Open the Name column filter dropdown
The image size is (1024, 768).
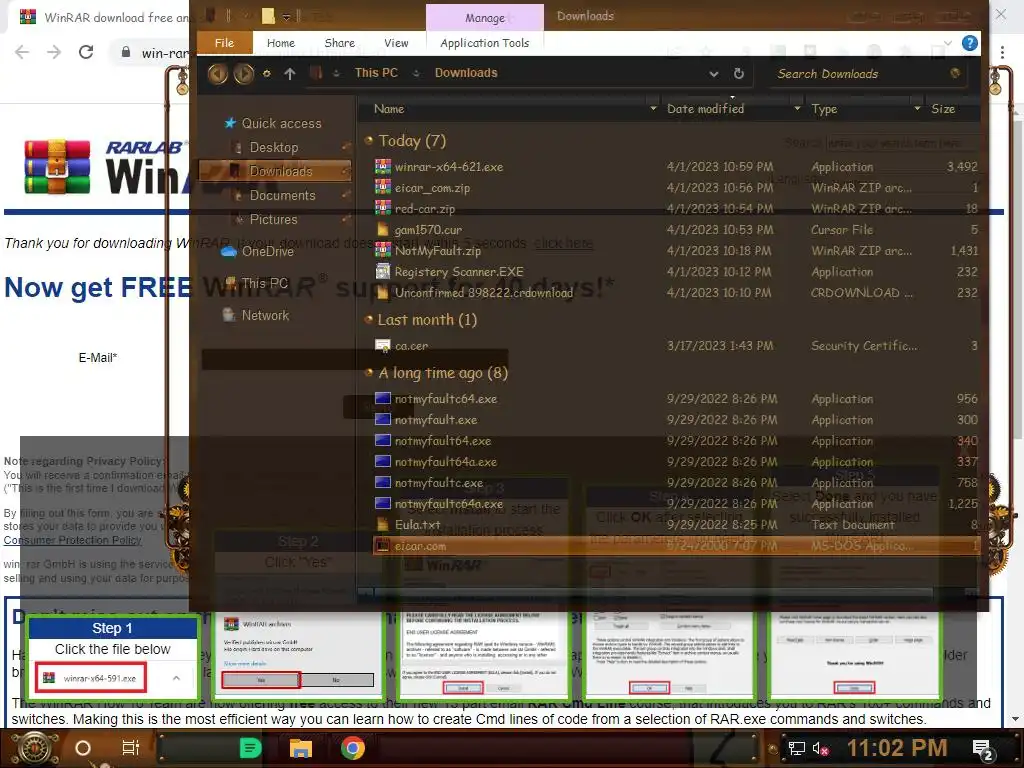coord(653,108)
